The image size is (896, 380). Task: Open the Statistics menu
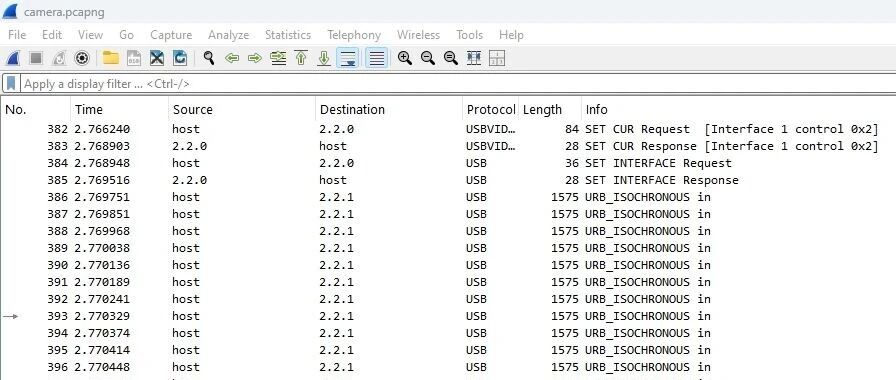click(x=288, y=35)
